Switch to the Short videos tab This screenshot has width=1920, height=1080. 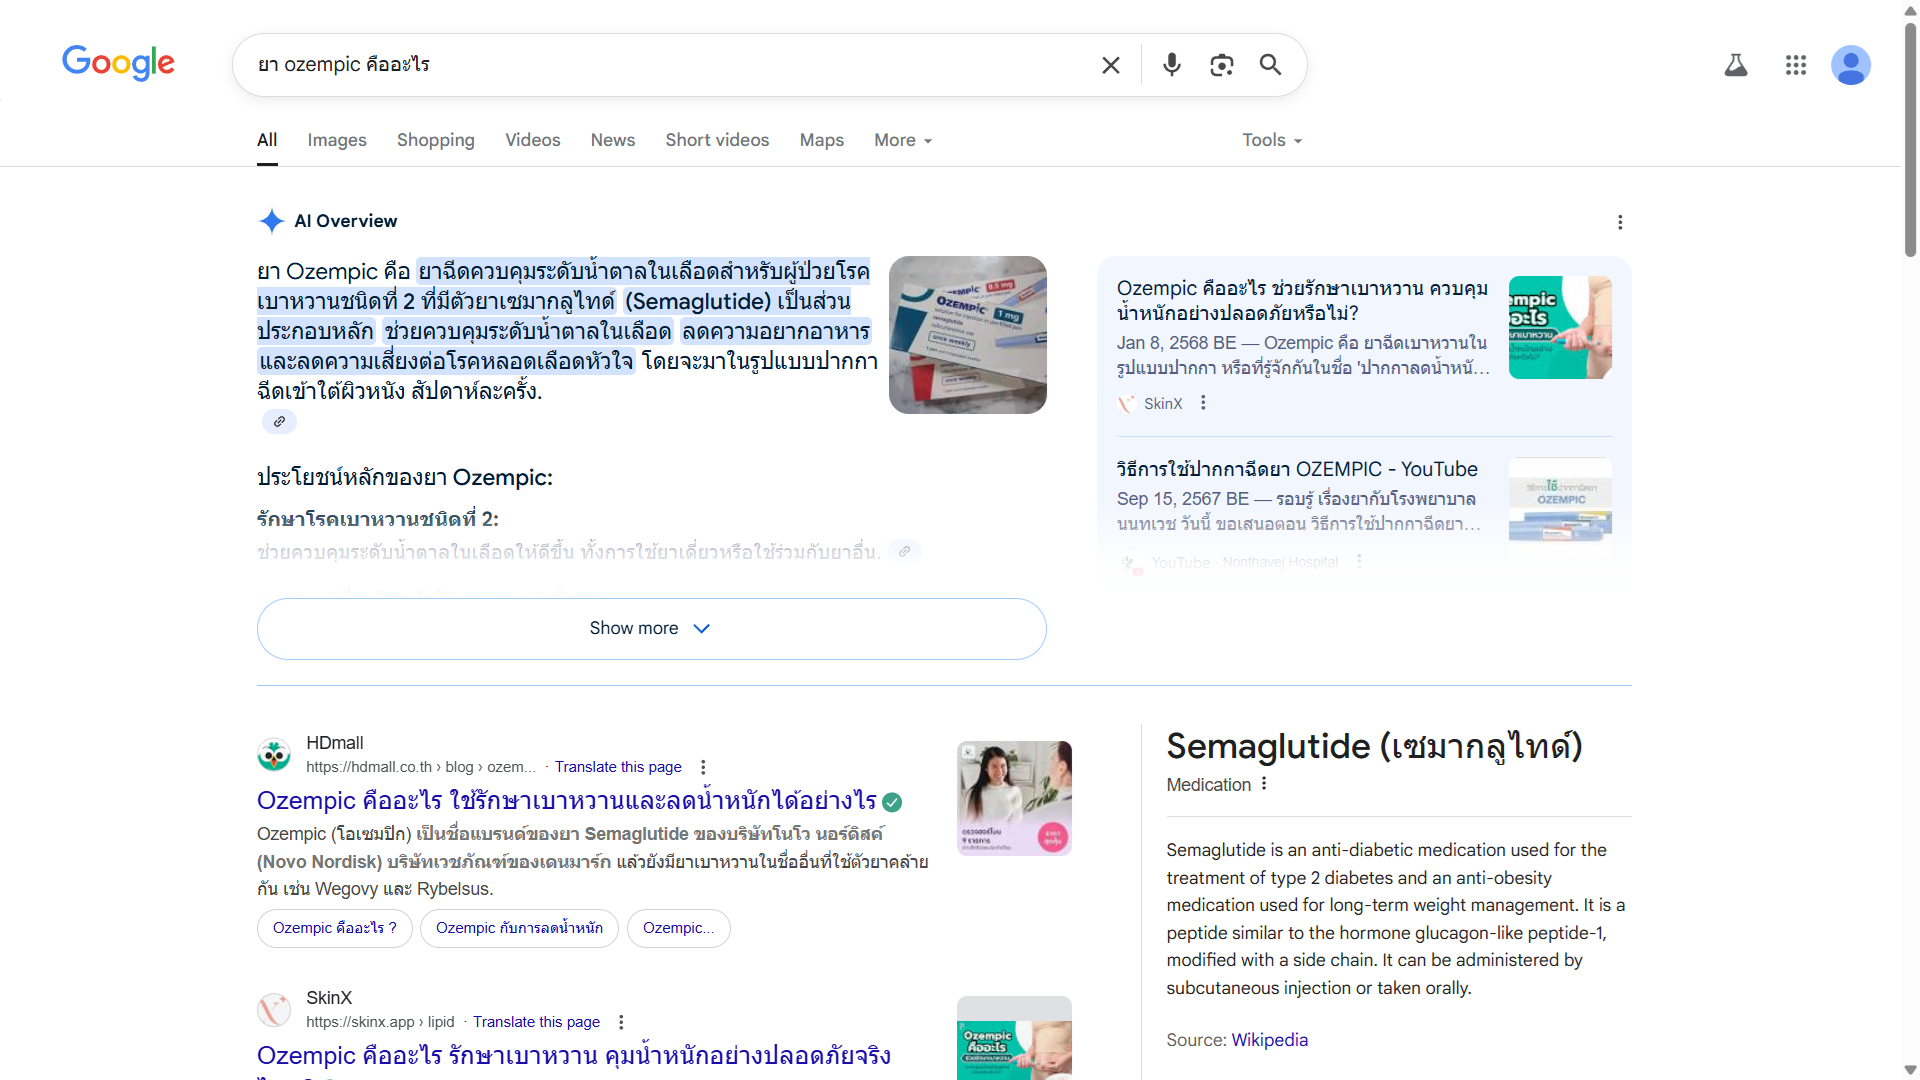(x=717, y=140)
